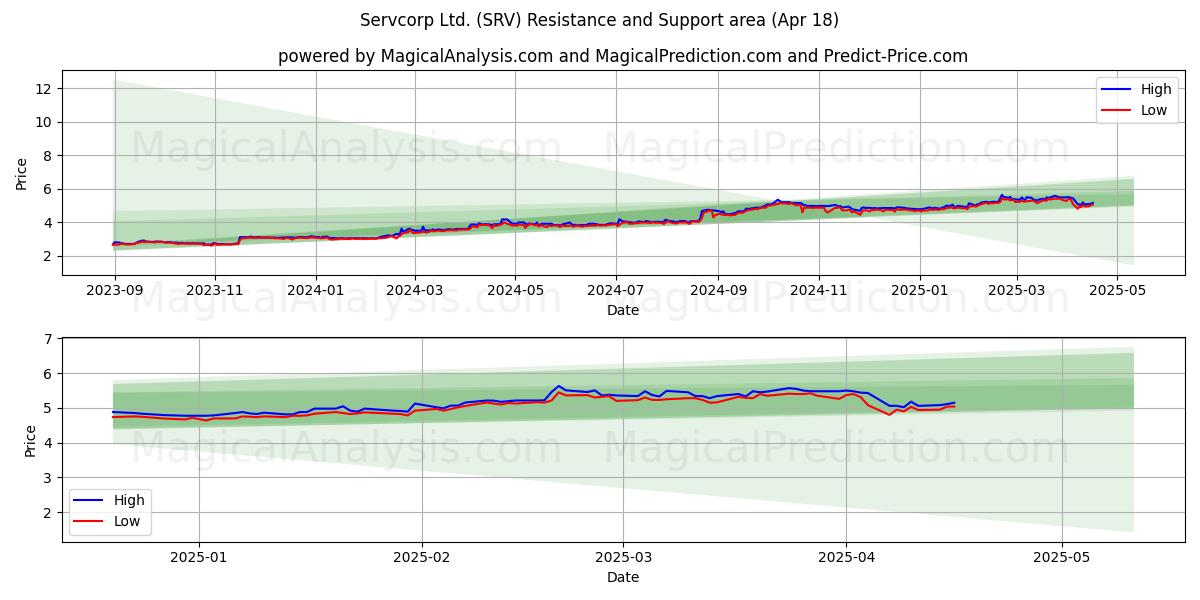Viewport: 1200px width, 600px height.
Task: Click the '2025-05' x-axis label on the top chart
Action: [x=1118, y=291]
